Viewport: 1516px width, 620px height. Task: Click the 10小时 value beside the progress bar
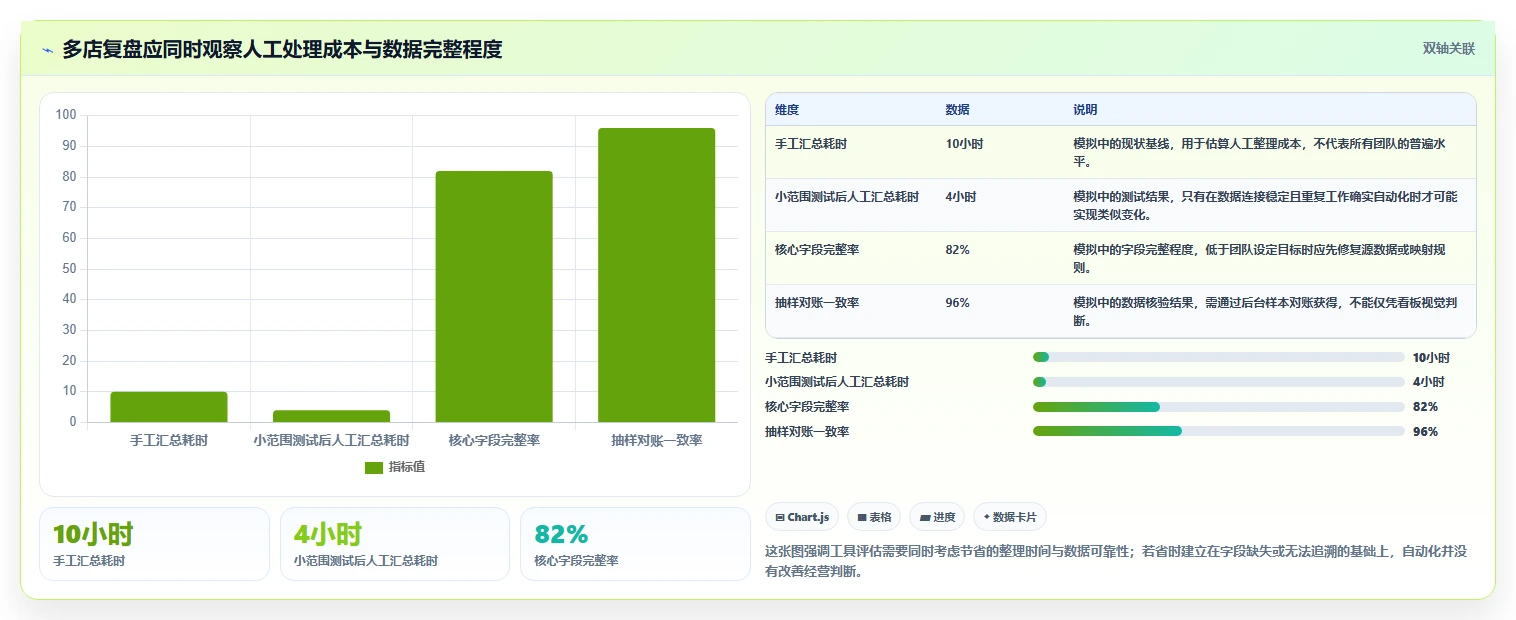[1431, 357]
